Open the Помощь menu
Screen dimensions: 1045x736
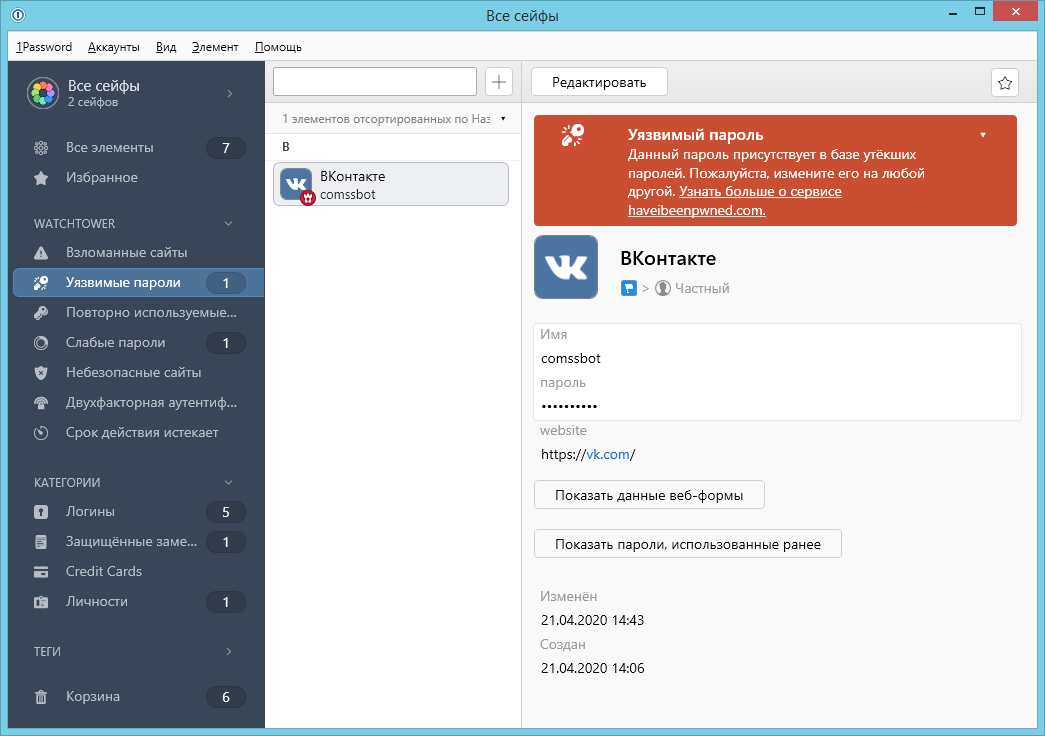click(x=279, y=47)
